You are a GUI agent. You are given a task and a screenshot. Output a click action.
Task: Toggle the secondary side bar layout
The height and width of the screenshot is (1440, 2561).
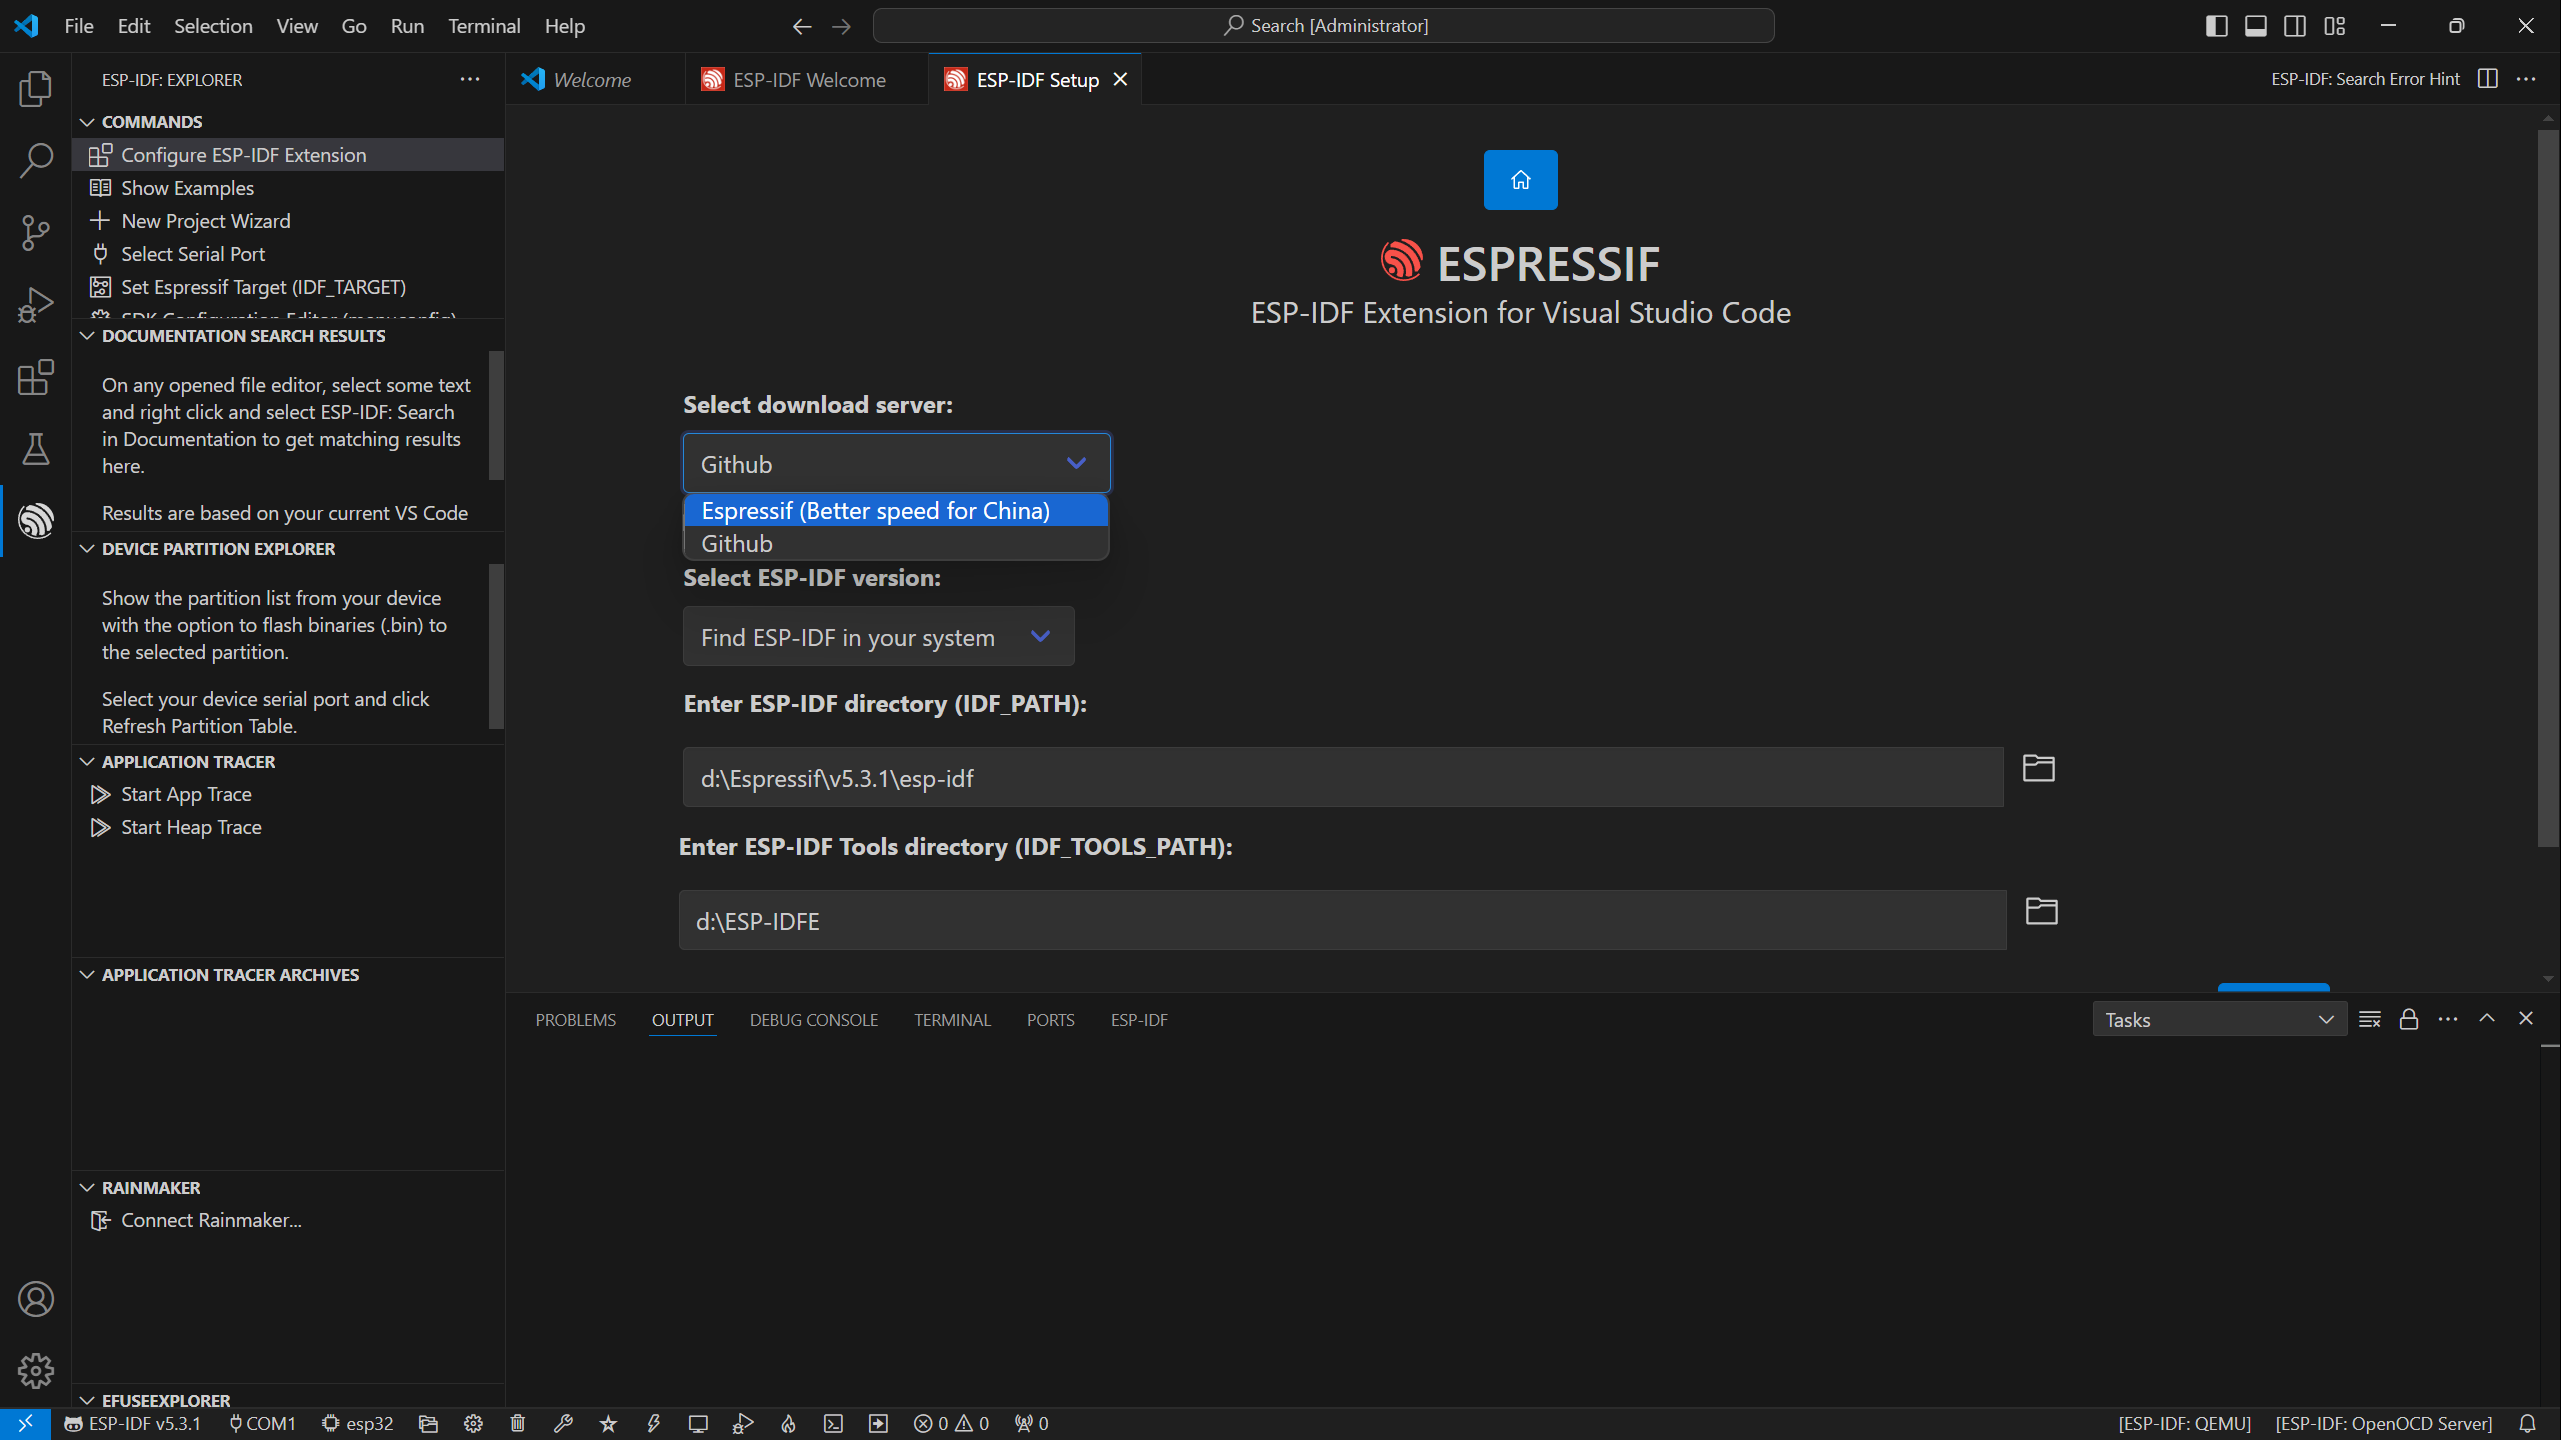coord(2295,26)
